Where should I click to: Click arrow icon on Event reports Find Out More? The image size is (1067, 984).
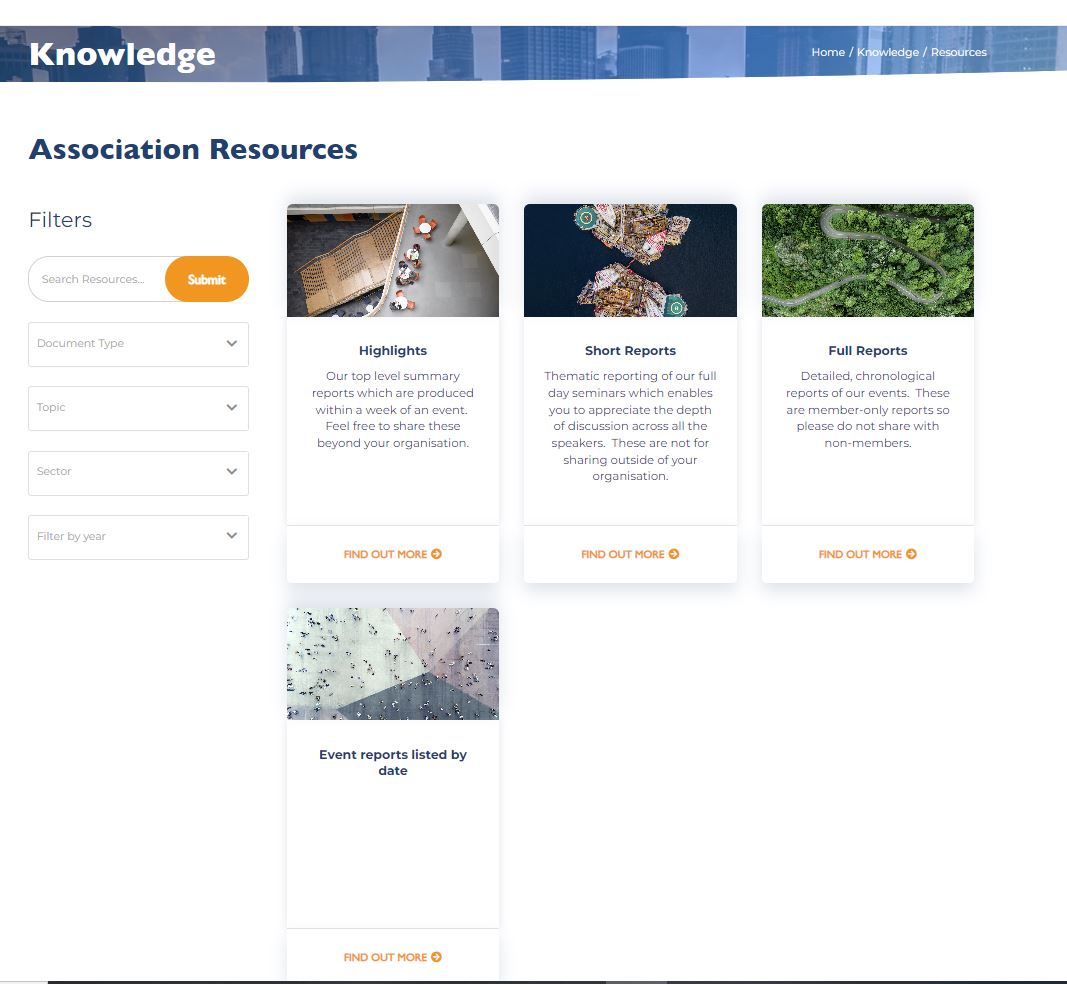[436, 957]
